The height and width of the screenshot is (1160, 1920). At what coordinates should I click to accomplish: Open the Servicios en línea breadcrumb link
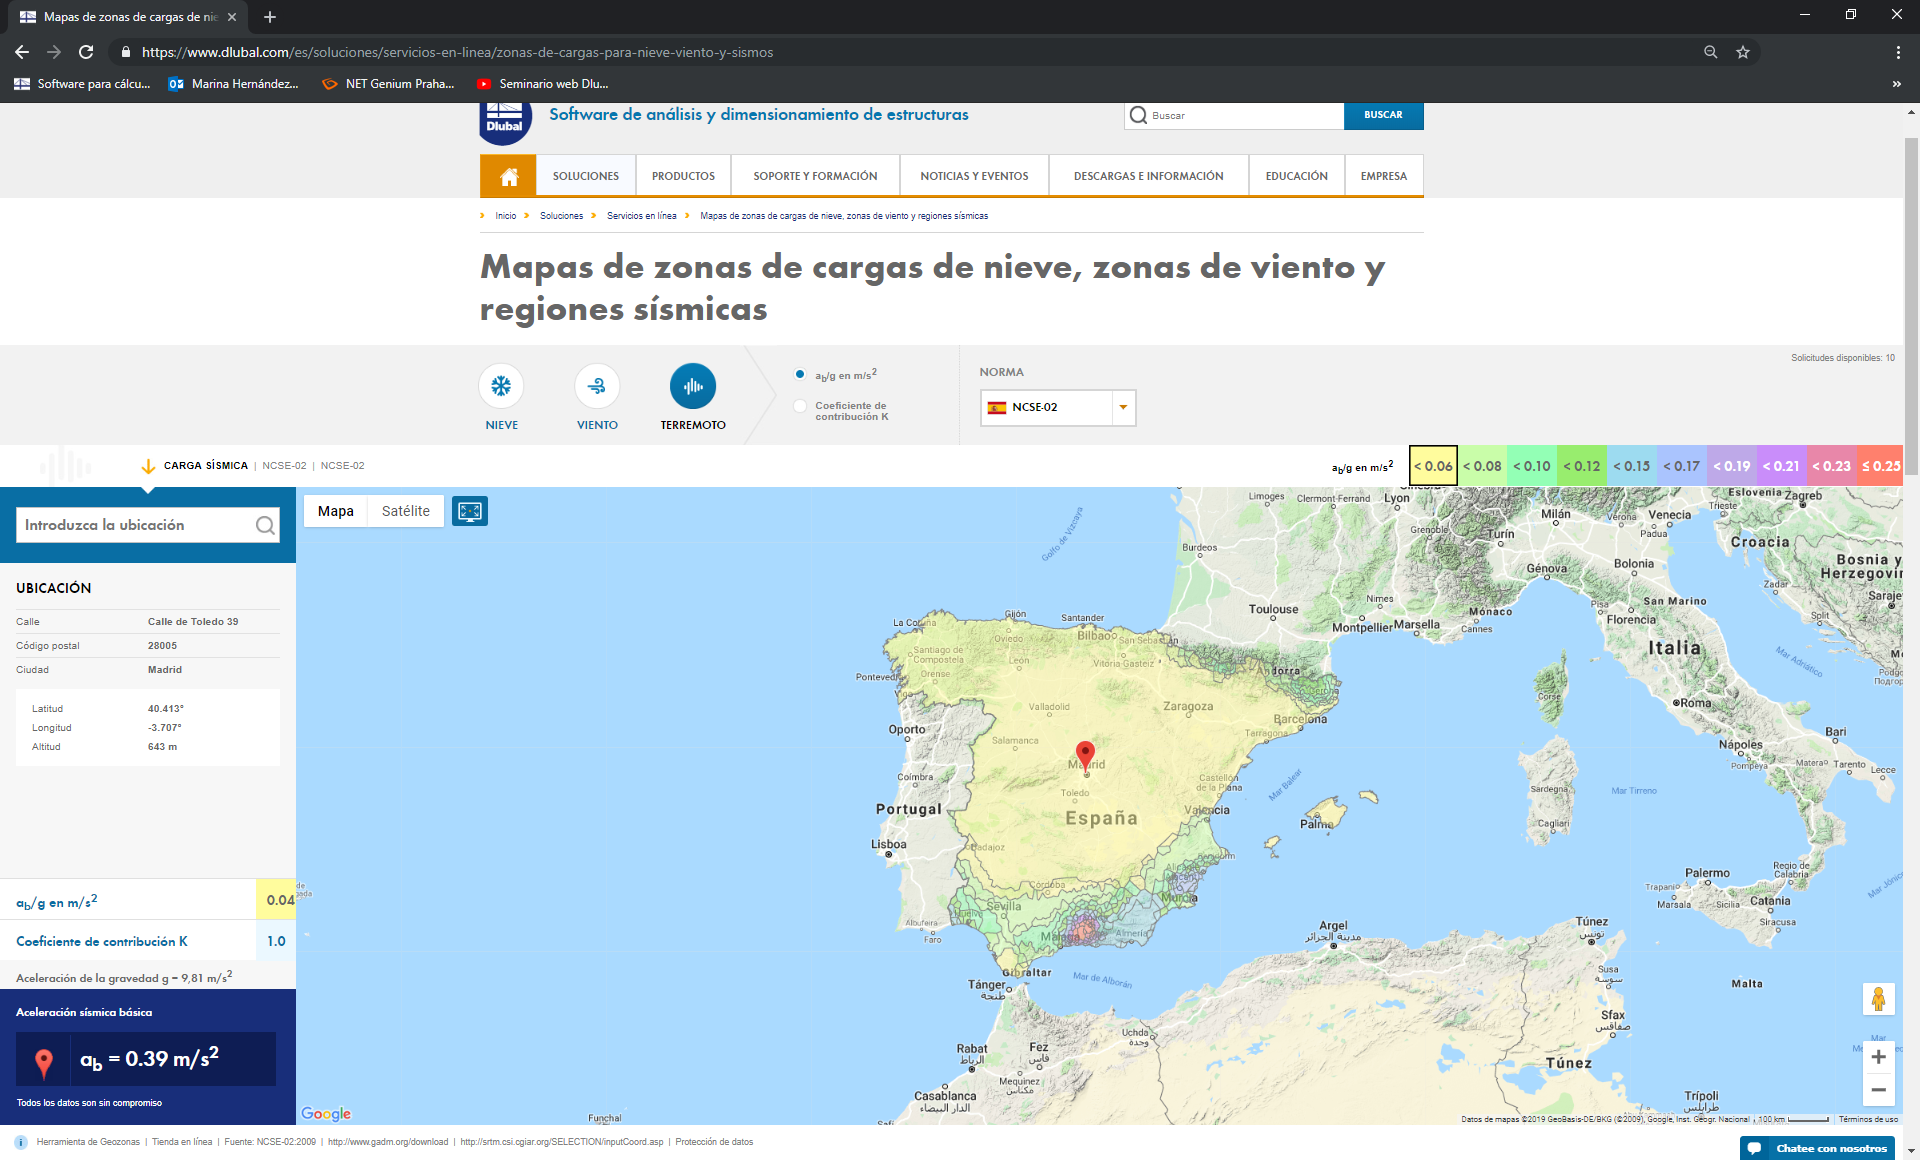(x=641, y=215)
